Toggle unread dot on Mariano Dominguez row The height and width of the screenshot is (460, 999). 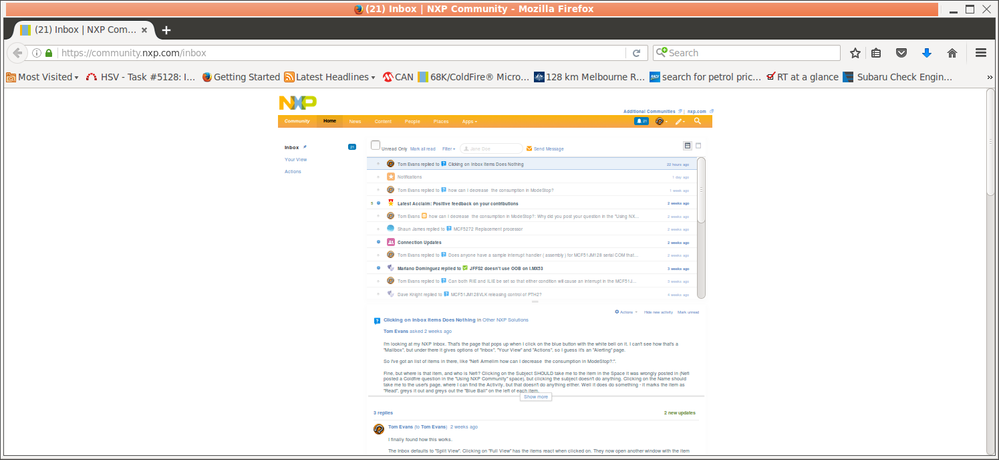tap(378, 268)
